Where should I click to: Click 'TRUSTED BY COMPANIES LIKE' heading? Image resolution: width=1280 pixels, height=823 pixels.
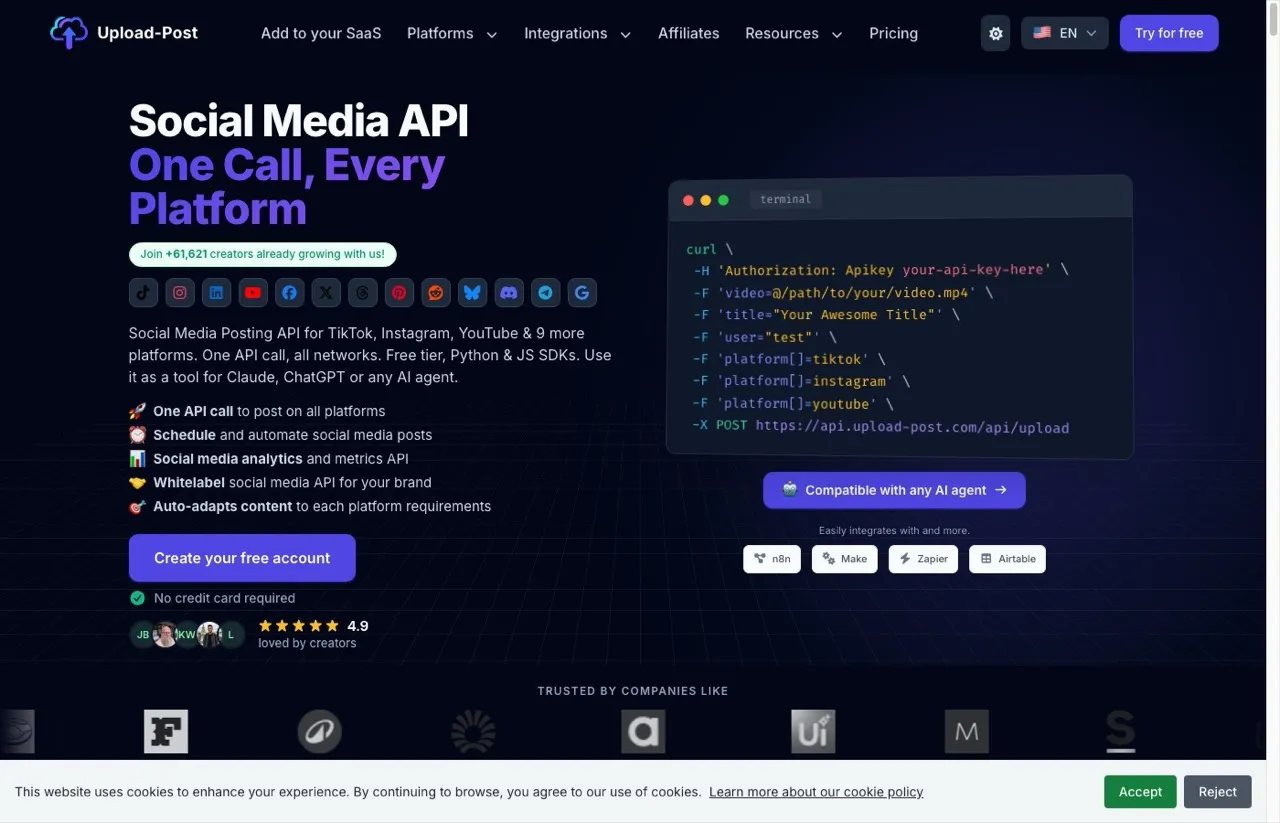coord(633,691)
